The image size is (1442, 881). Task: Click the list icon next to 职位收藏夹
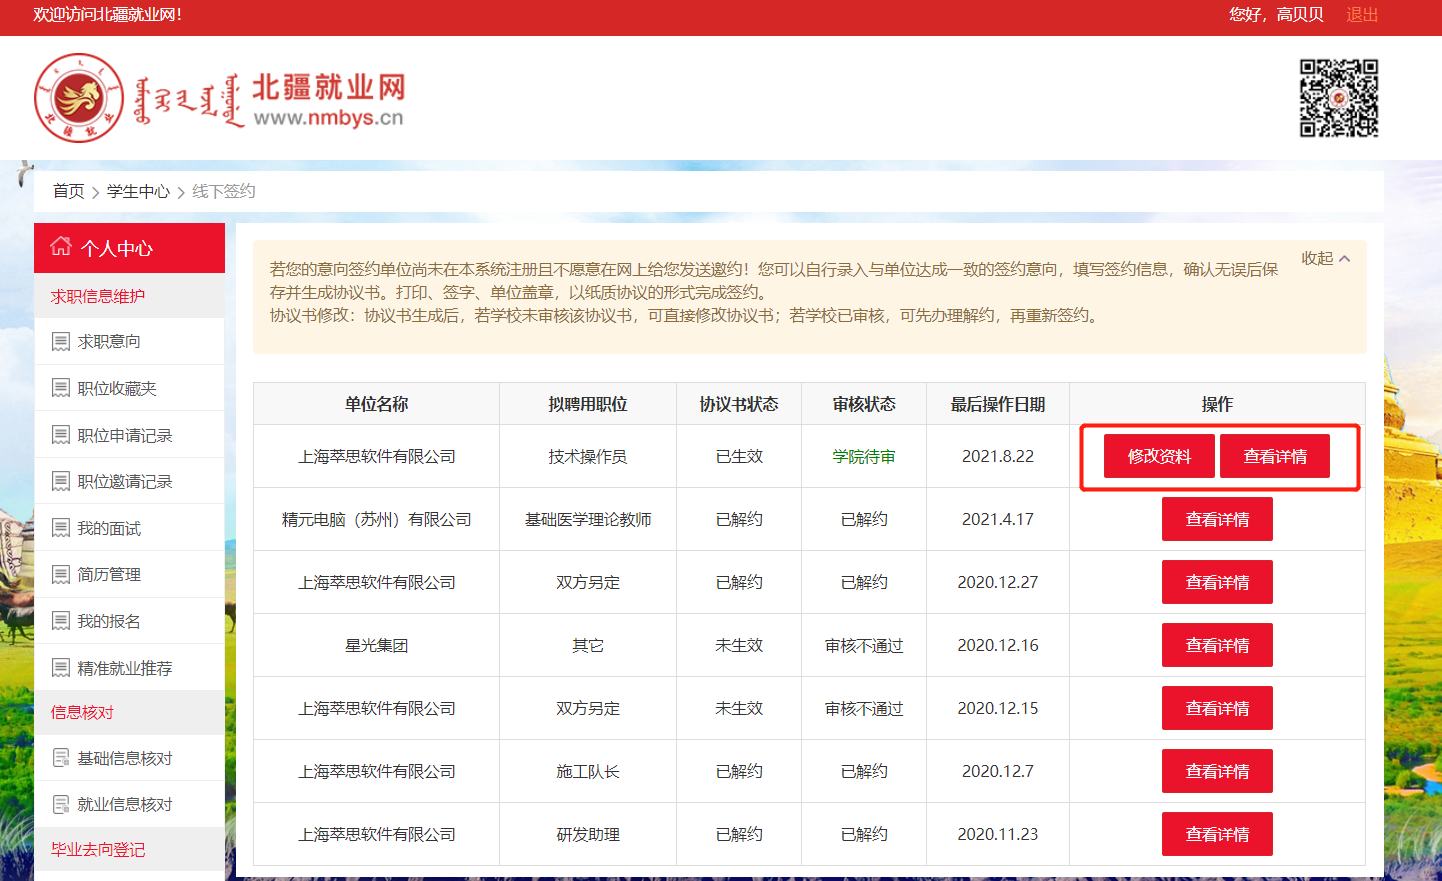click(61, 388)
